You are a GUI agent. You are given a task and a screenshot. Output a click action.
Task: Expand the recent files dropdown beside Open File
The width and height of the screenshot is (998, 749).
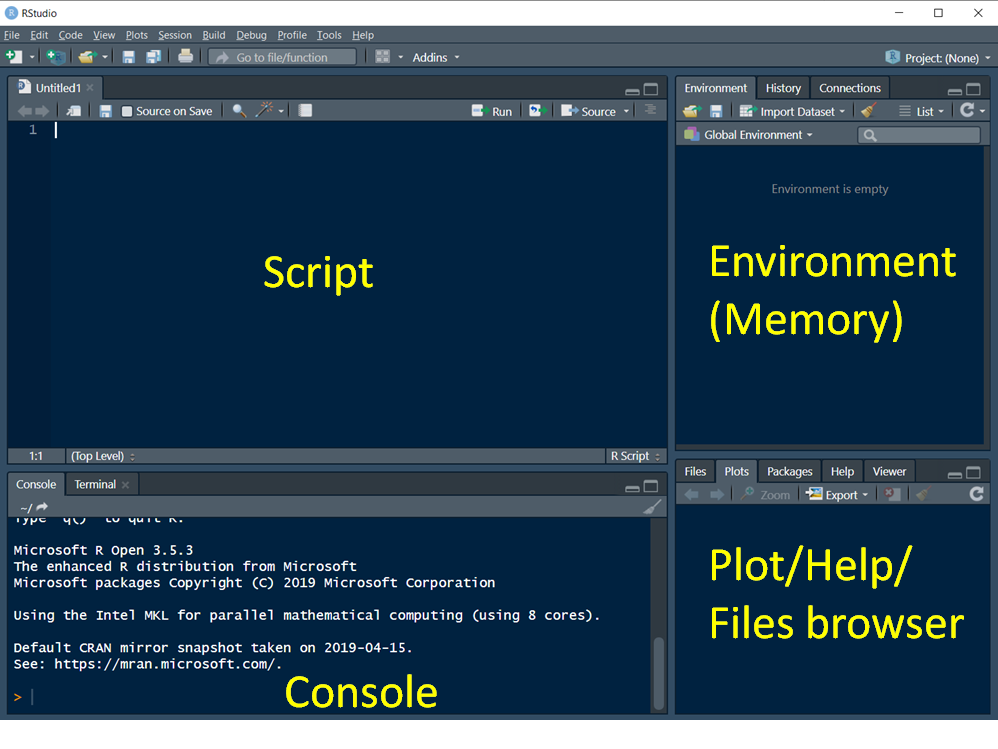click(105, 57)
